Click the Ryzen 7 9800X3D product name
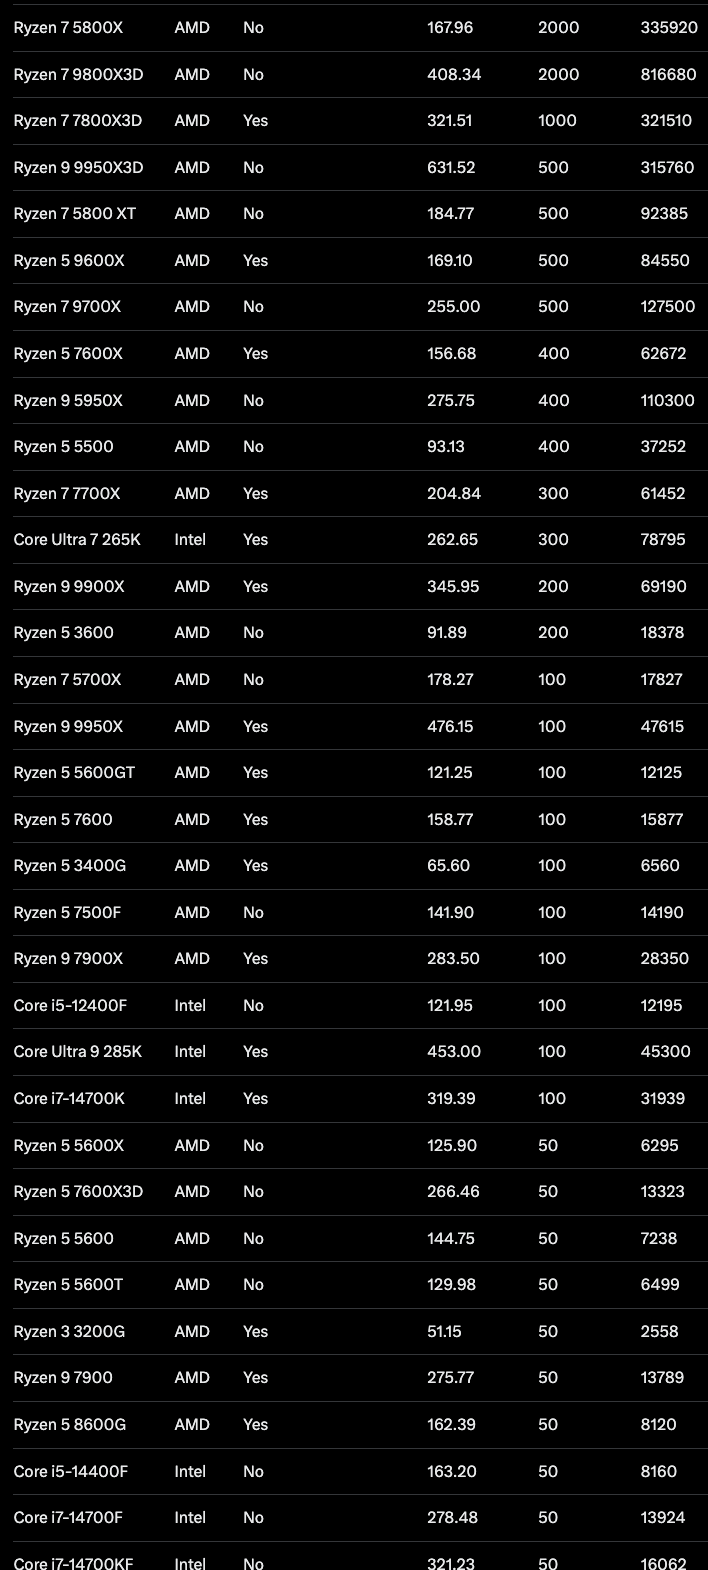 coord(78,74)
